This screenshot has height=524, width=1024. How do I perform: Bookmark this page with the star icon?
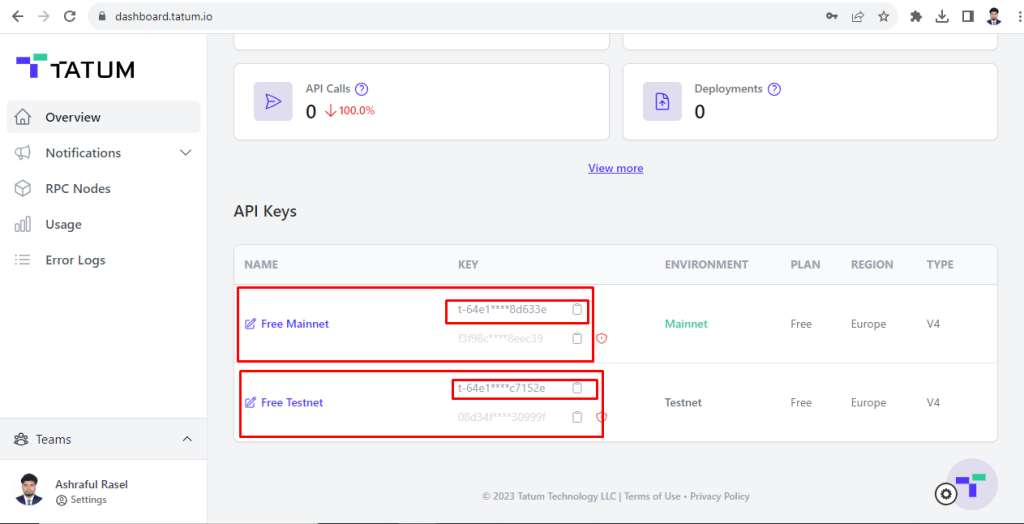[883, 17]
